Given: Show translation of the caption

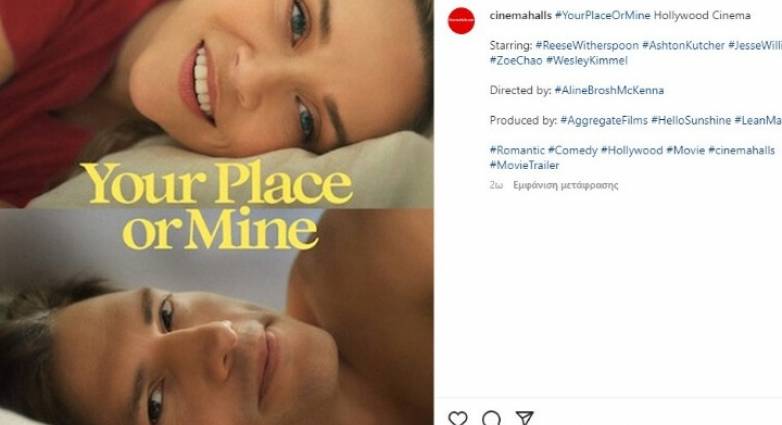Looking at the screenshot, I should pos(566,185).
